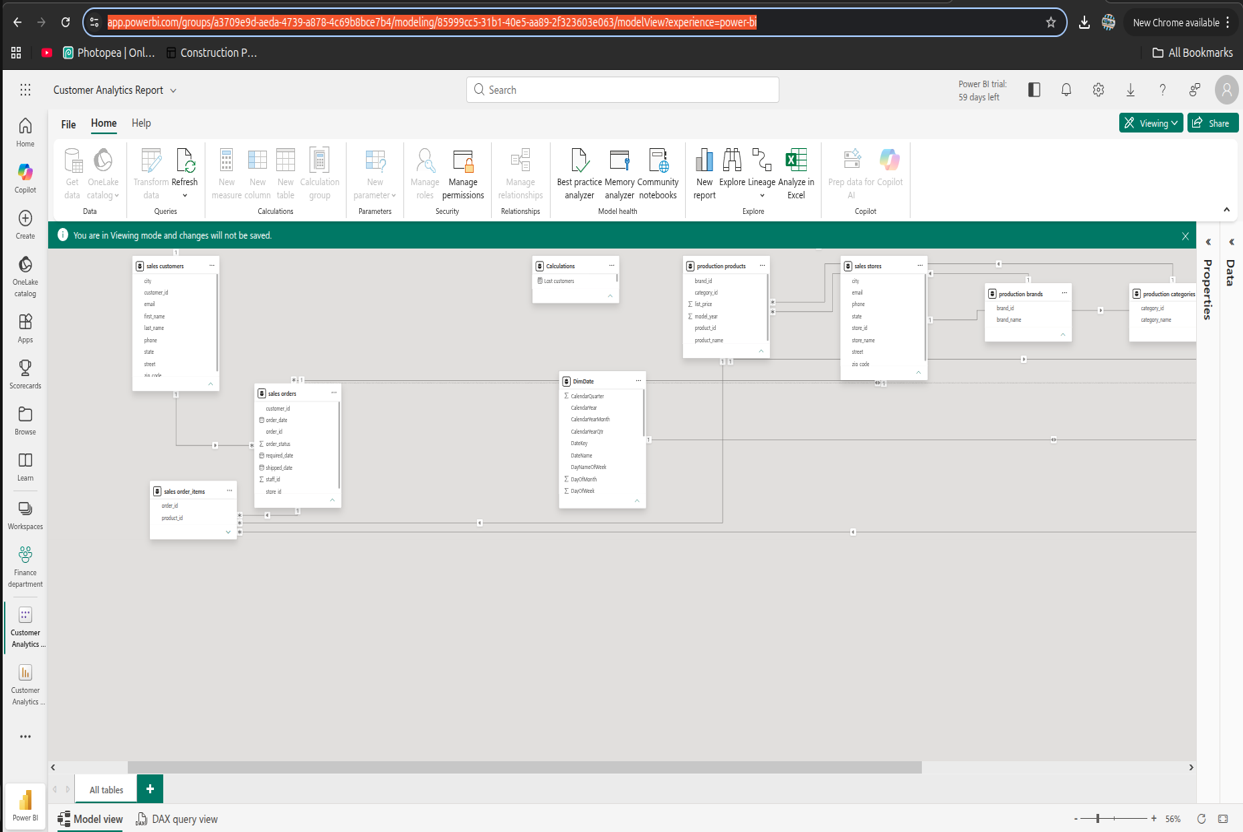Image resolution: width=1243 pixels, height=832 pixels.
Task: Open Workspaces in the left sidebar
Action: (x=25, y=515)
